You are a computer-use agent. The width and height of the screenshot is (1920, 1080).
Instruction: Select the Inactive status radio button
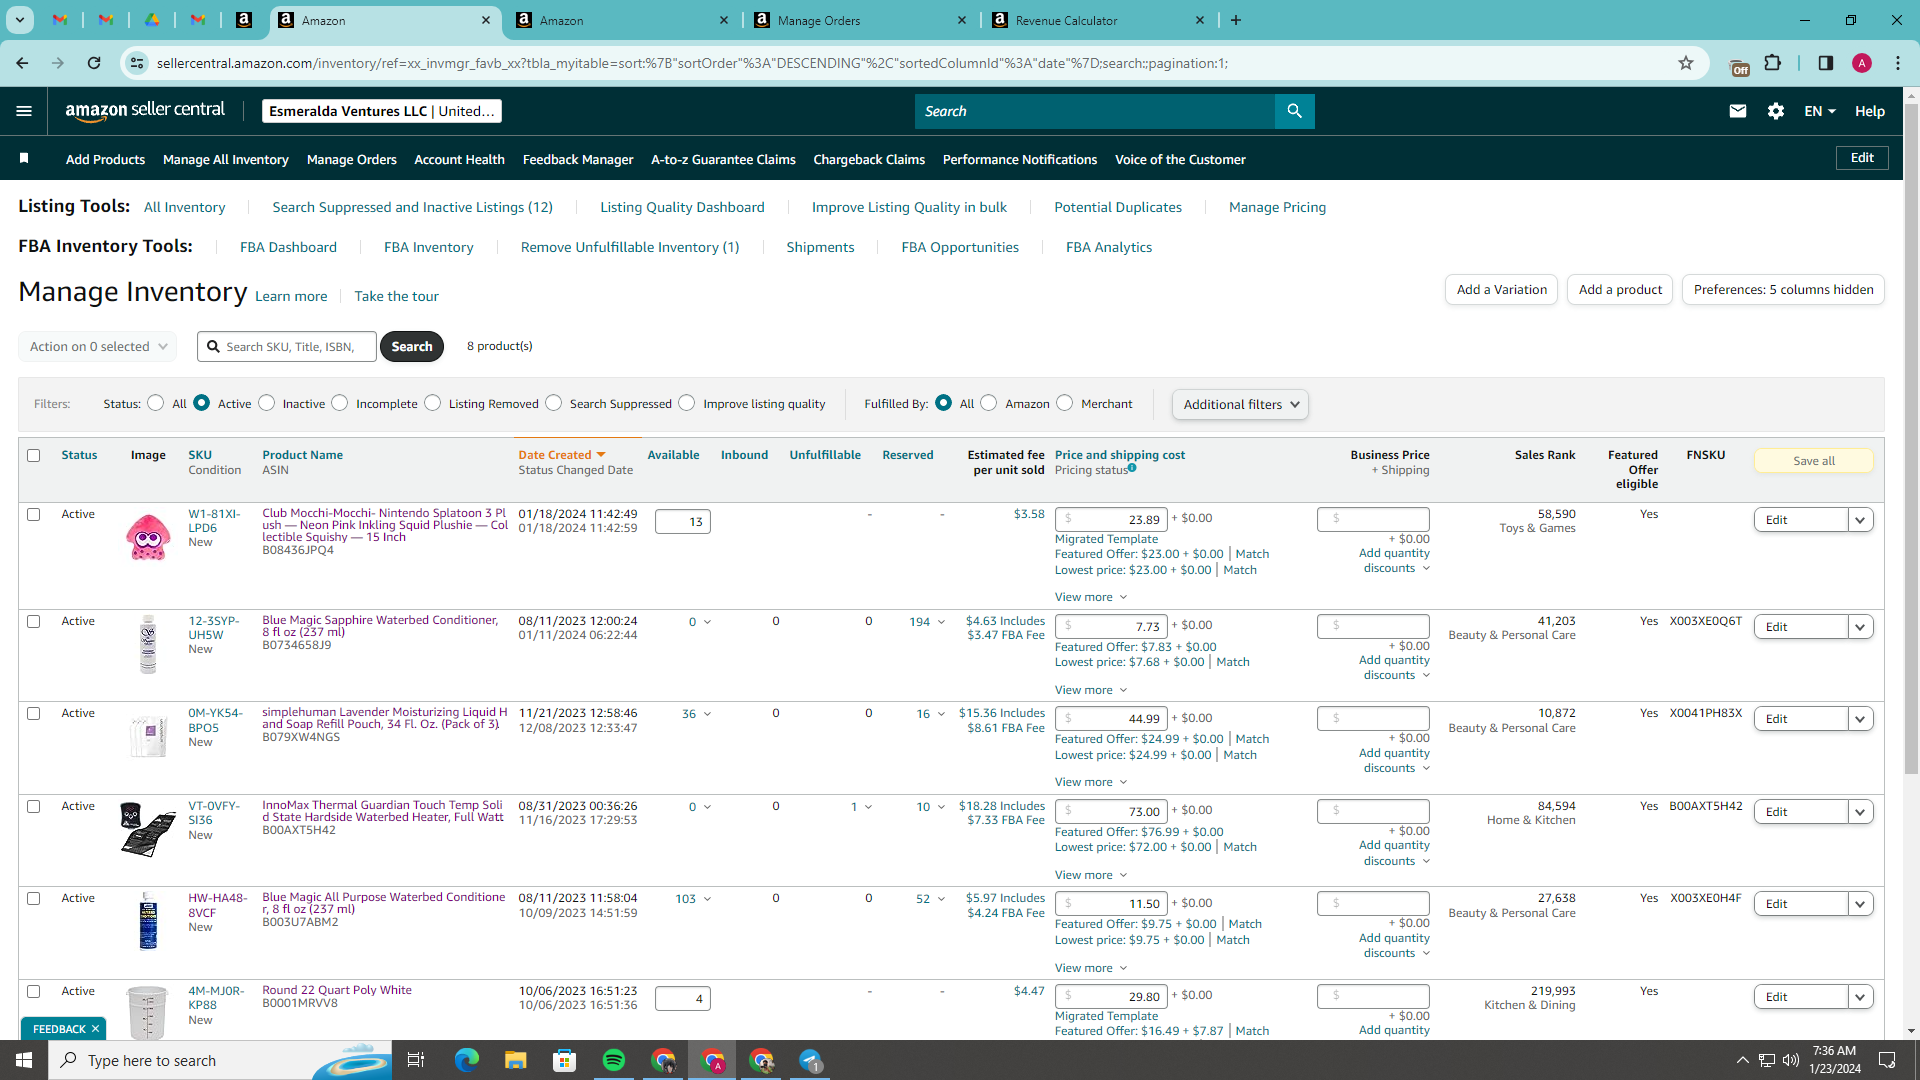(x=266, y=403)
